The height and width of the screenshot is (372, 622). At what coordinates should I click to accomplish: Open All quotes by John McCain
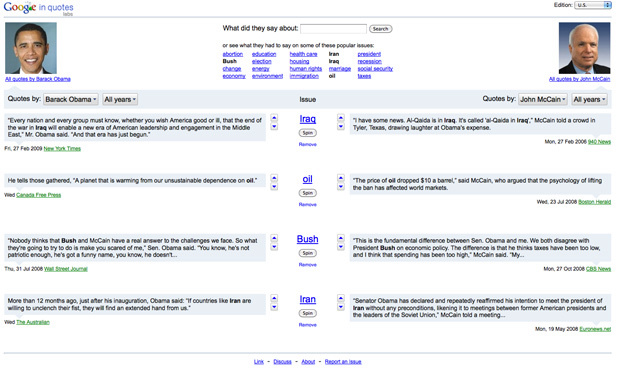click(579, 79)
